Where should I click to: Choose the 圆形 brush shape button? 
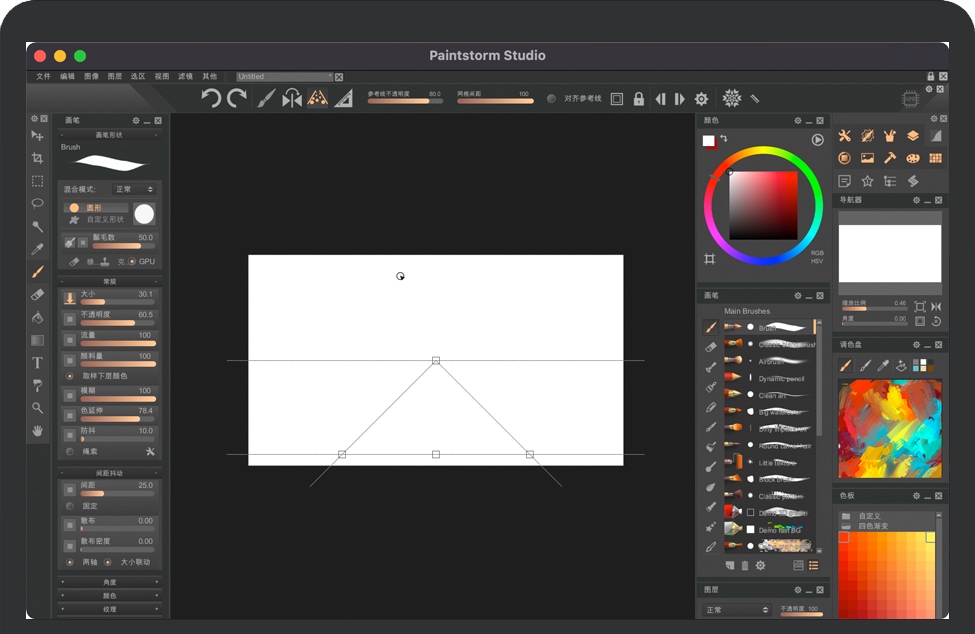(x=95, y=207)
